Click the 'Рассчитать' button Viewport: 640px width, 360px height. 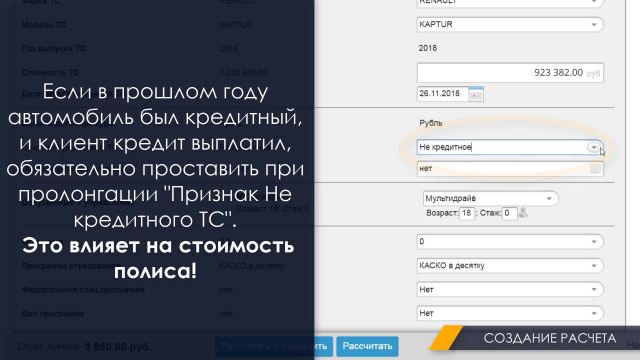pyautogui.click(x=367, y=346)
